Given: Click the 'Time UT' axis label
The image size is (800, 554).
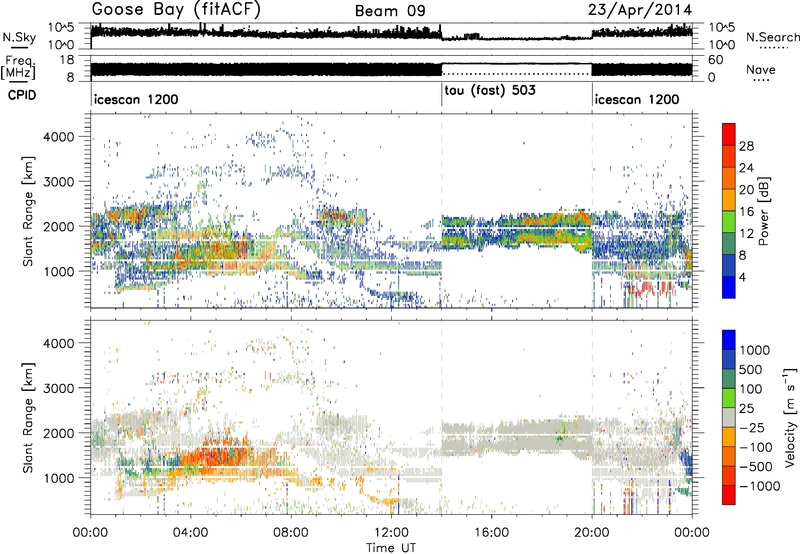Looking at the screenshot, I should 391,548.
